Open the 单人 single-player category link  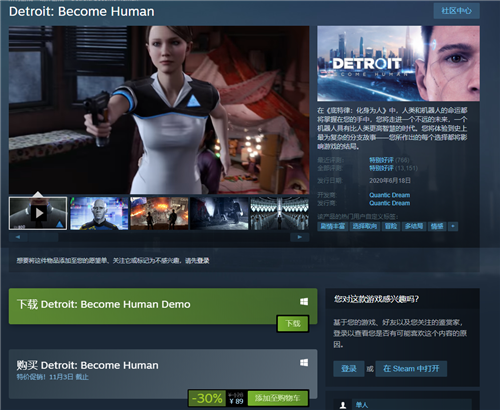pos(362,405)
